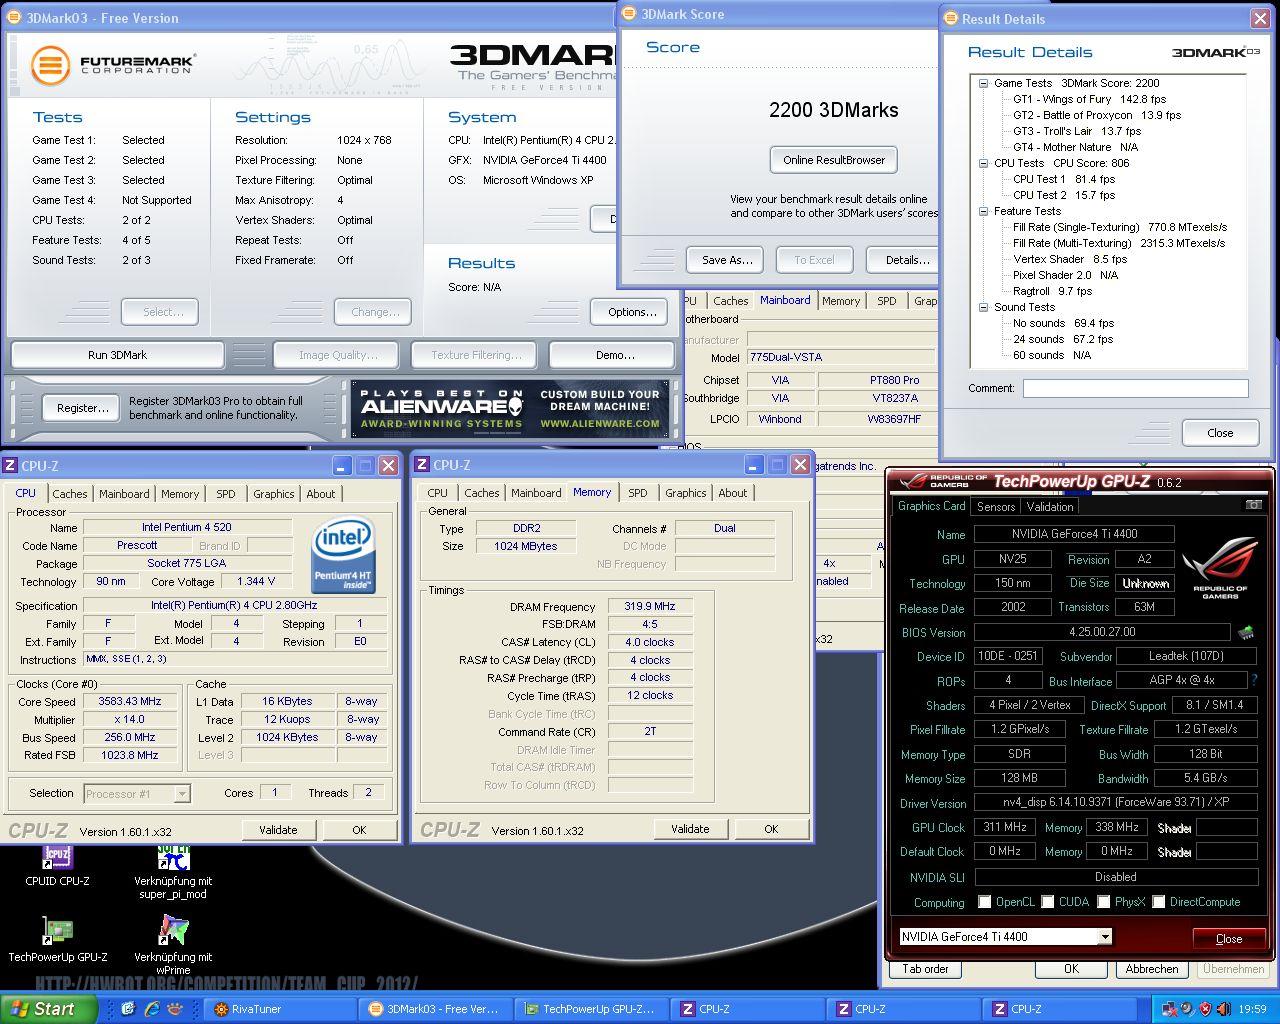Screen dimensions: 1280x1024
Task: Select GT1 - Wings of Fury result row
Action: (1089, 99)
